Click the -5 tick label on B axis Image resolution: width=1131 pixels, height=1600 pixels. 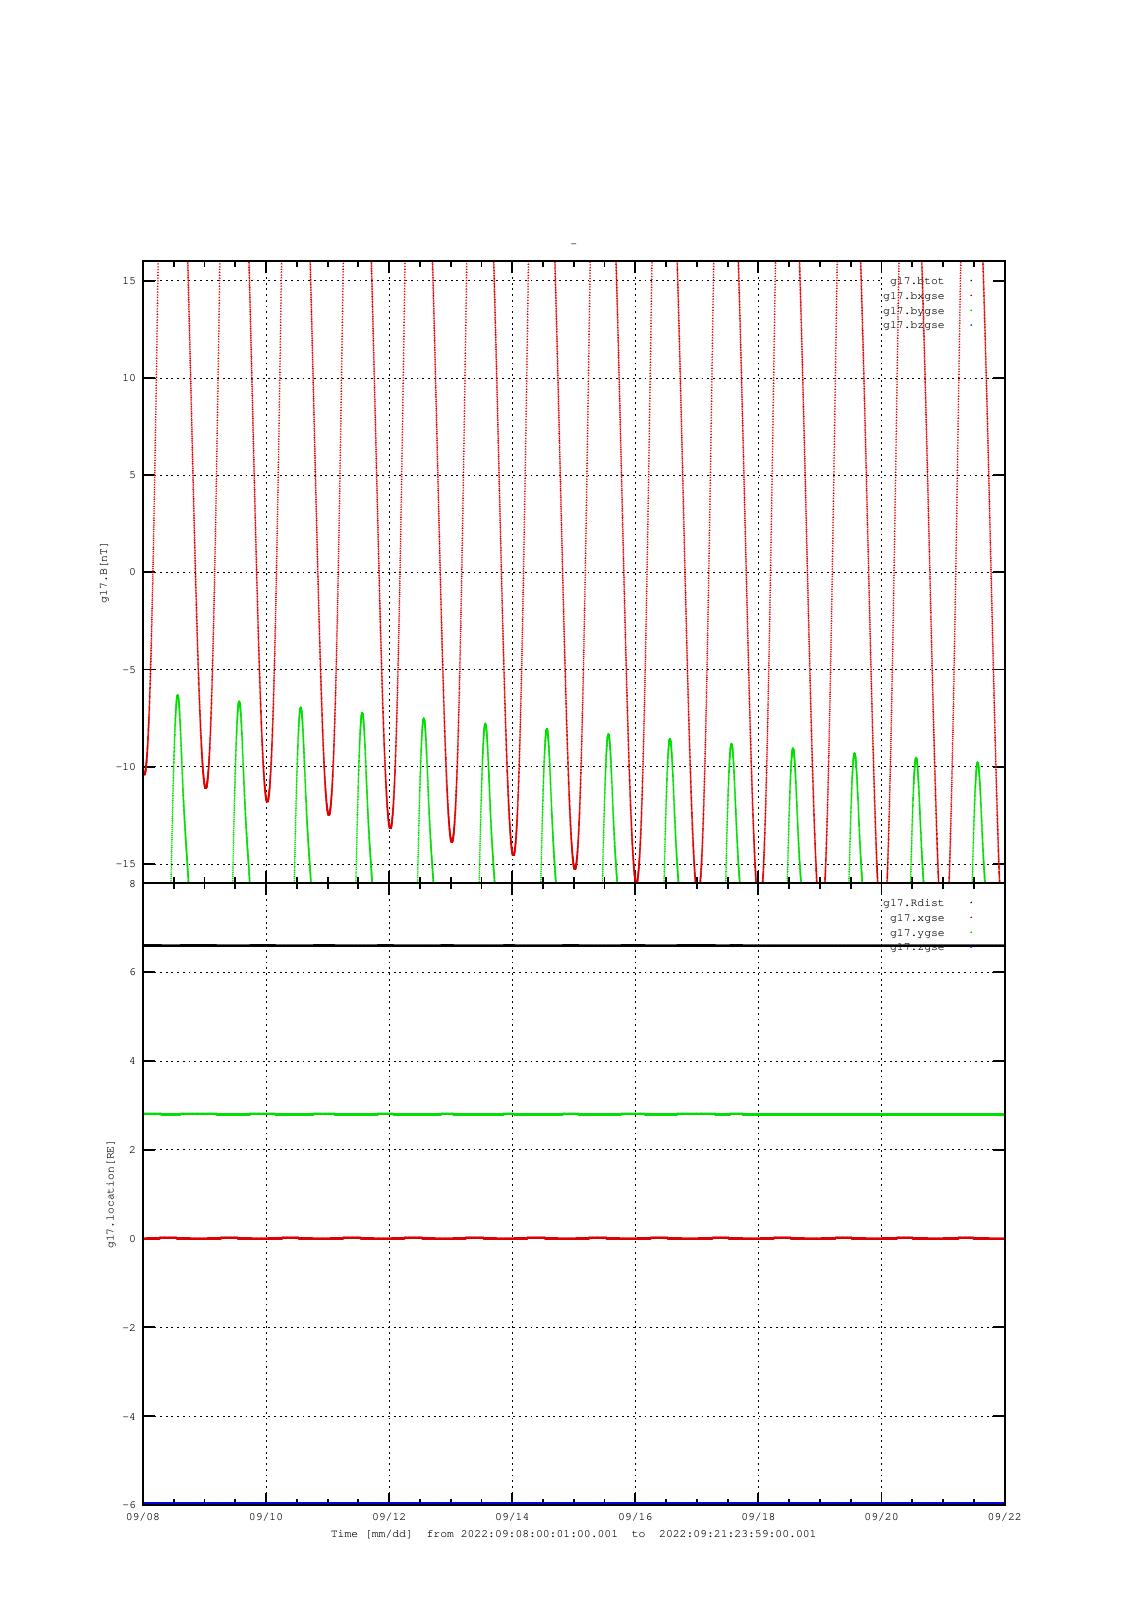pyautogui.click(x=129, y=670)
